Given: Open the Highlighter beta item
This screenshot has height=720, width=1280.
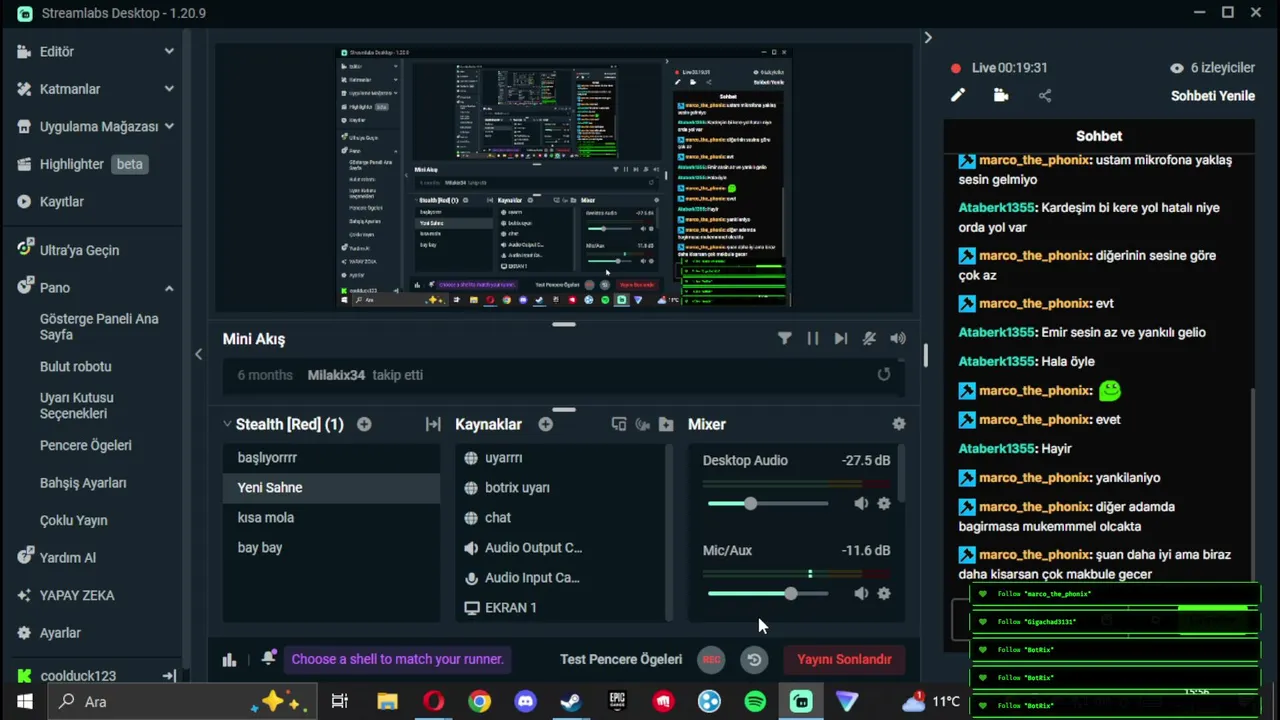Looking at the screenshot, I should coord(83,164).
